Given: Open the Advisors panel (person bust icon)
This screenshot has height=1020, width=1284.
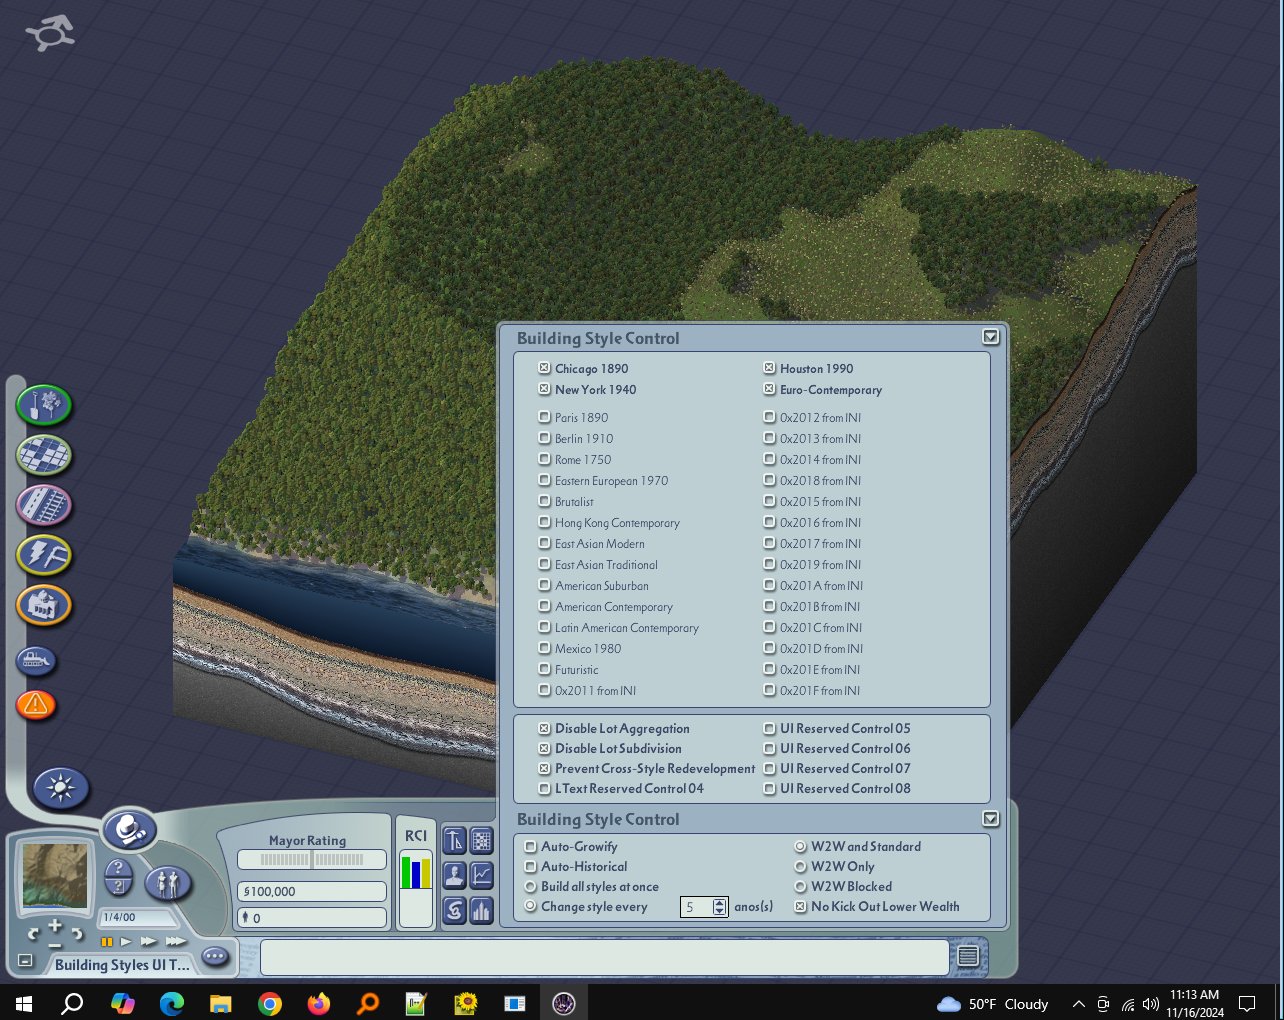Looking at the screenshot, I should pyautogui.click(x=454, y=876).
